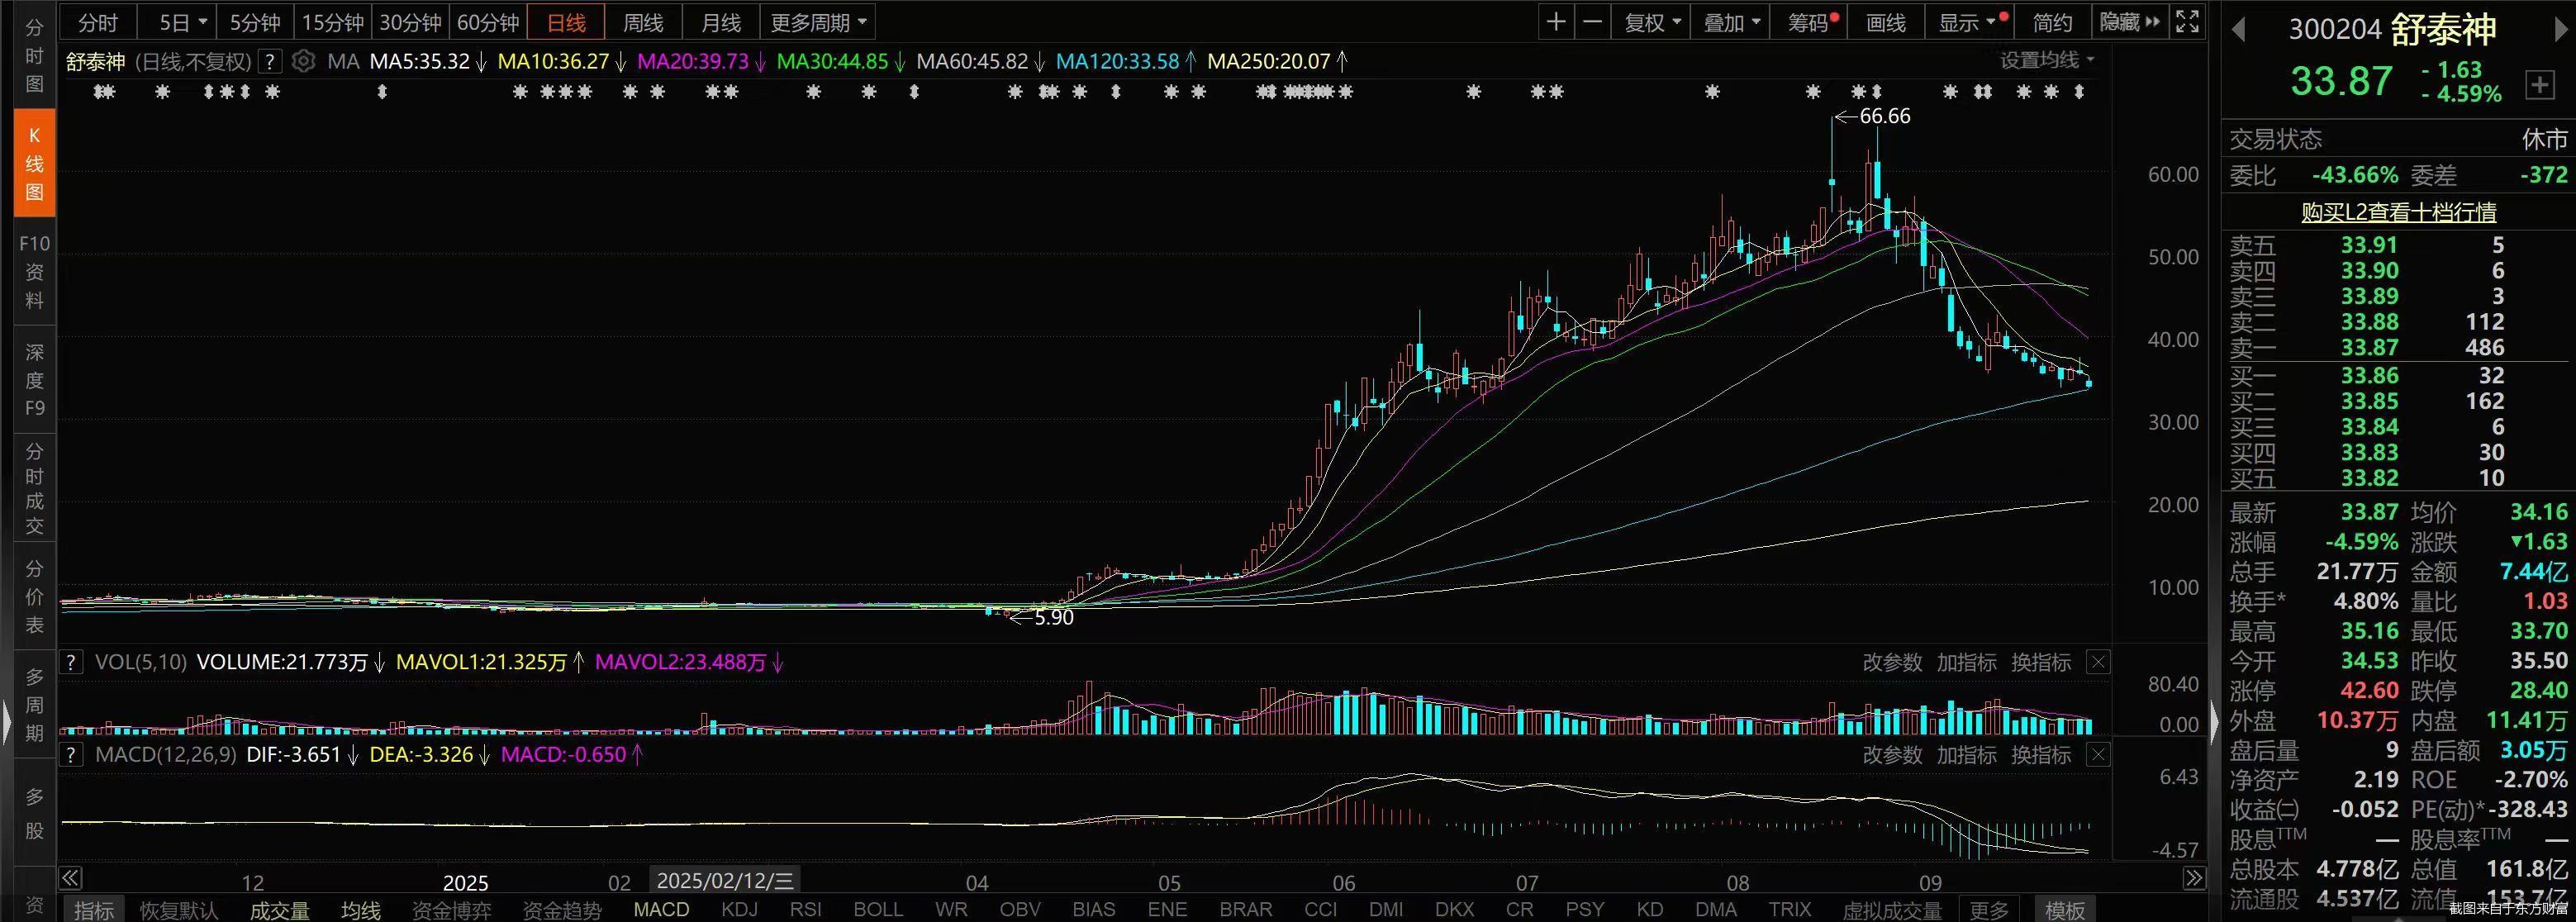Click help icon beside MACD label
The image size is (2576, 922).
71,755
